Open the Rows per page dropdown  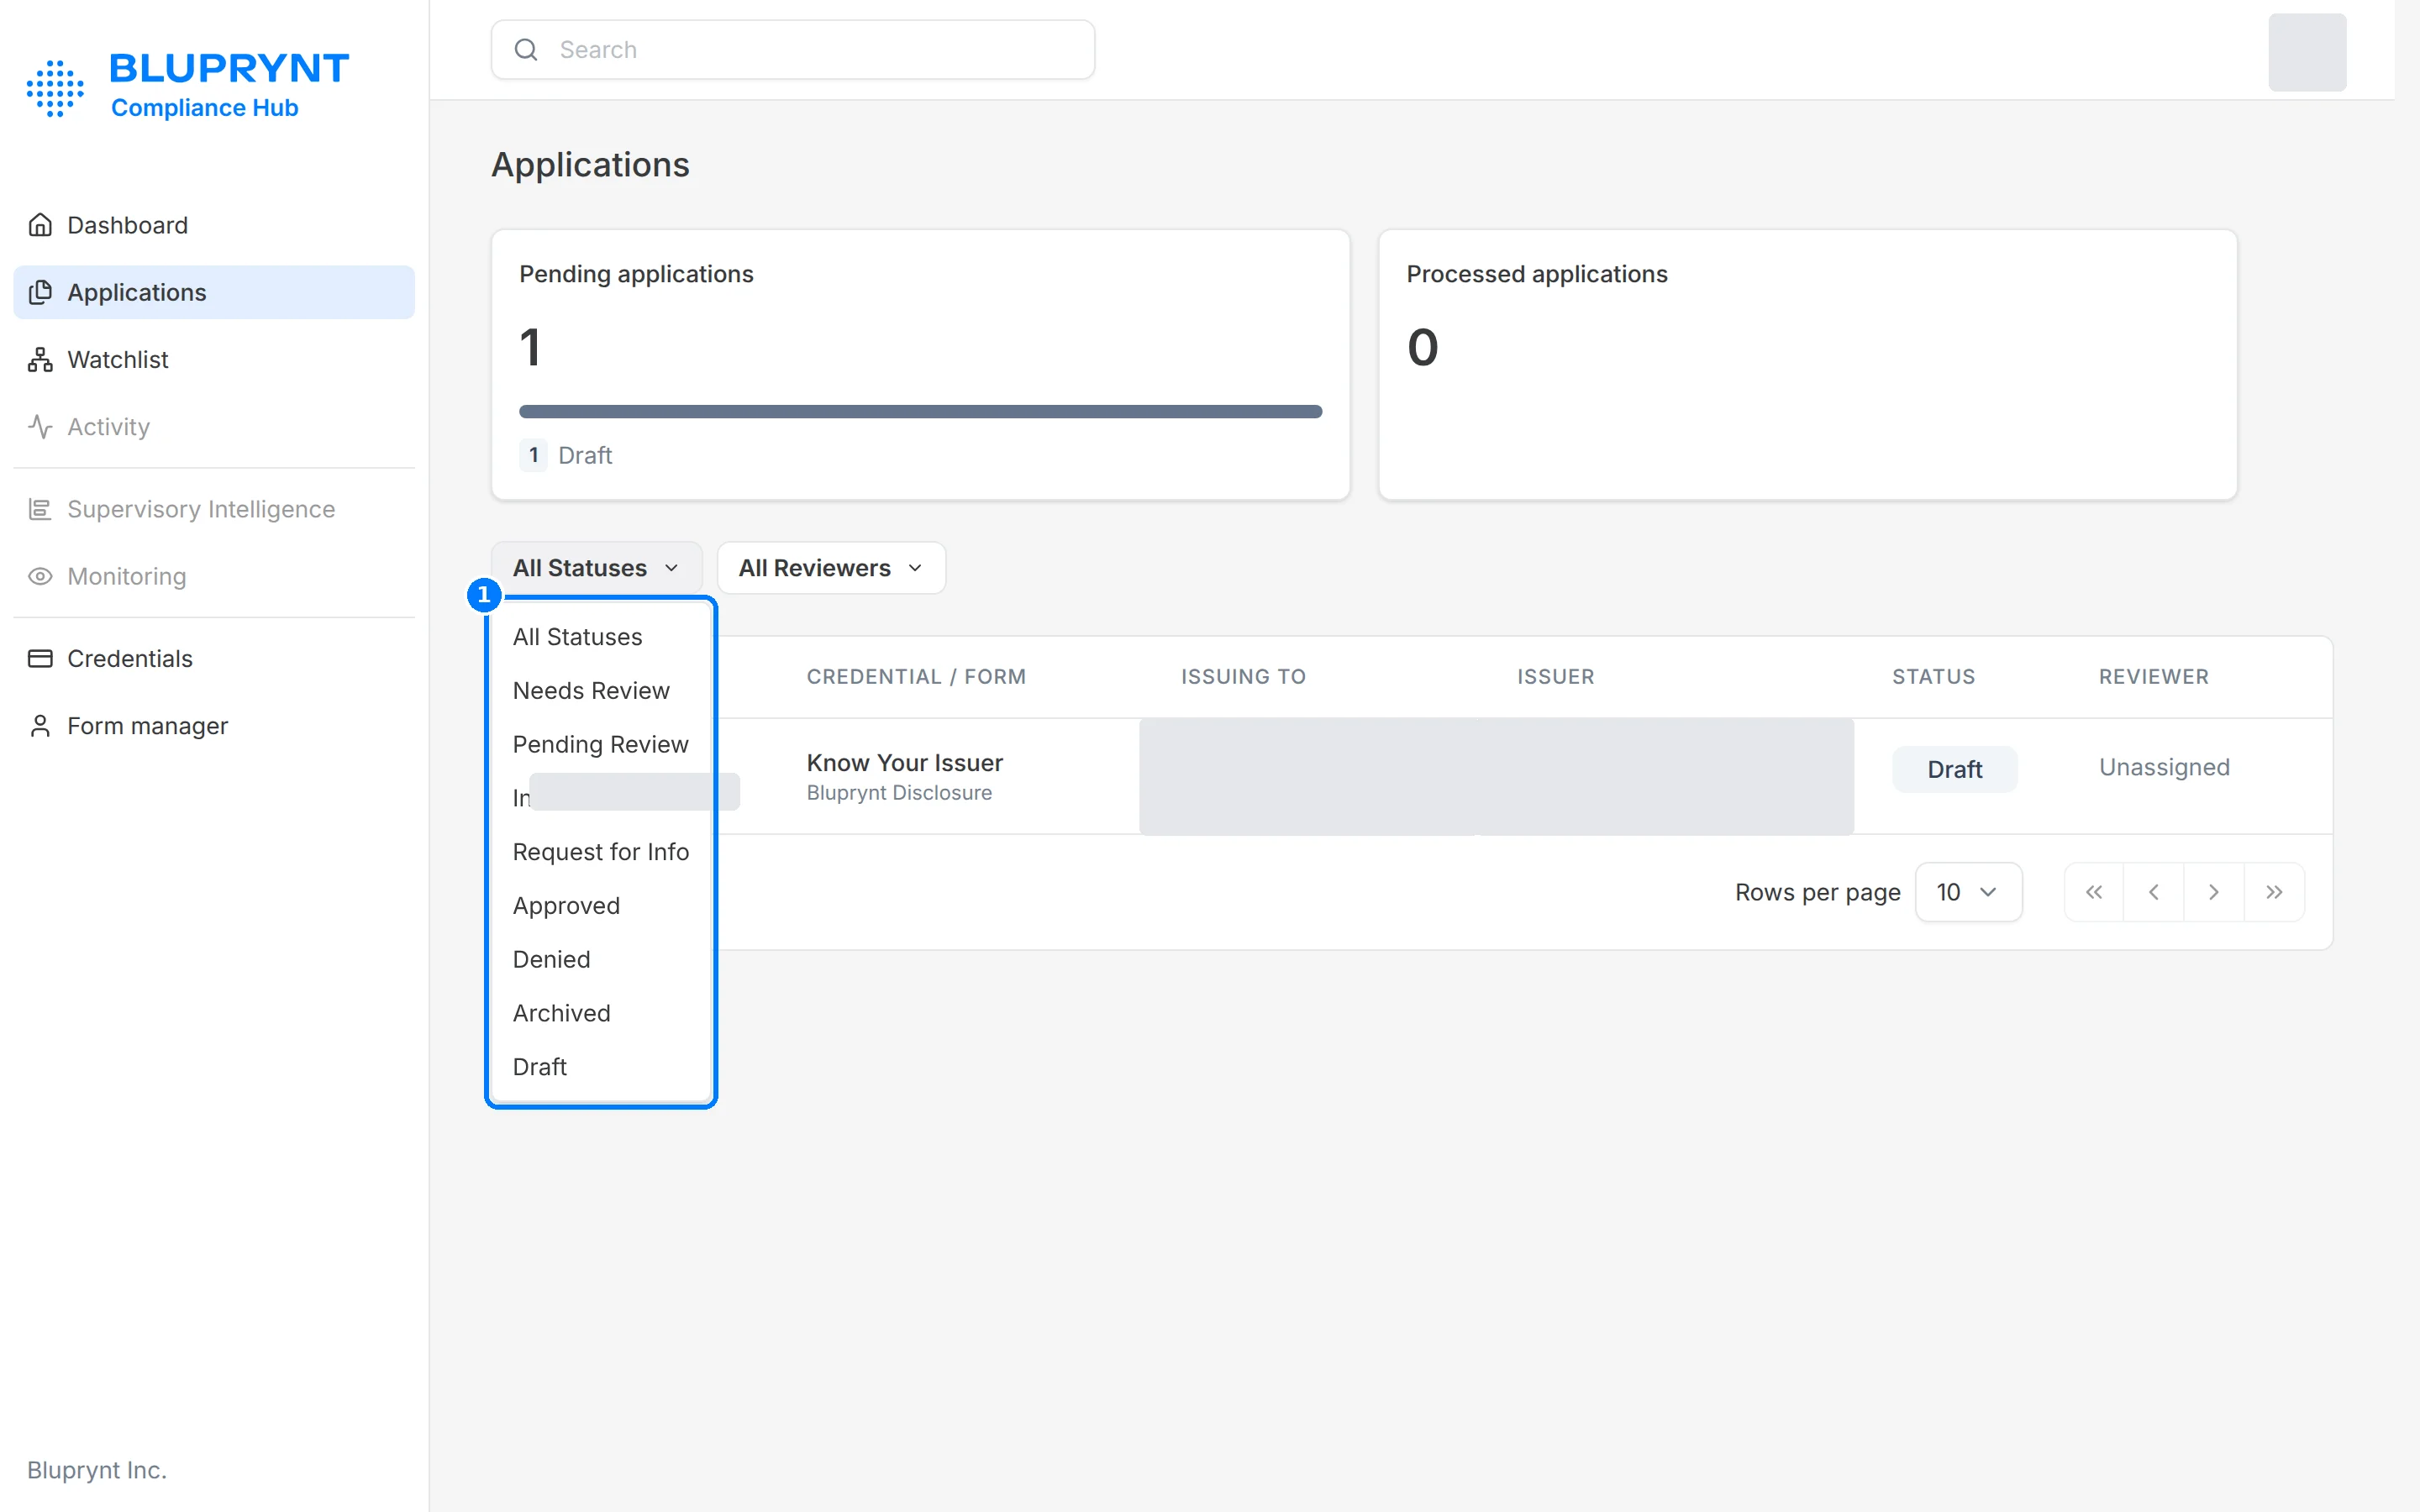[1968, 892]
